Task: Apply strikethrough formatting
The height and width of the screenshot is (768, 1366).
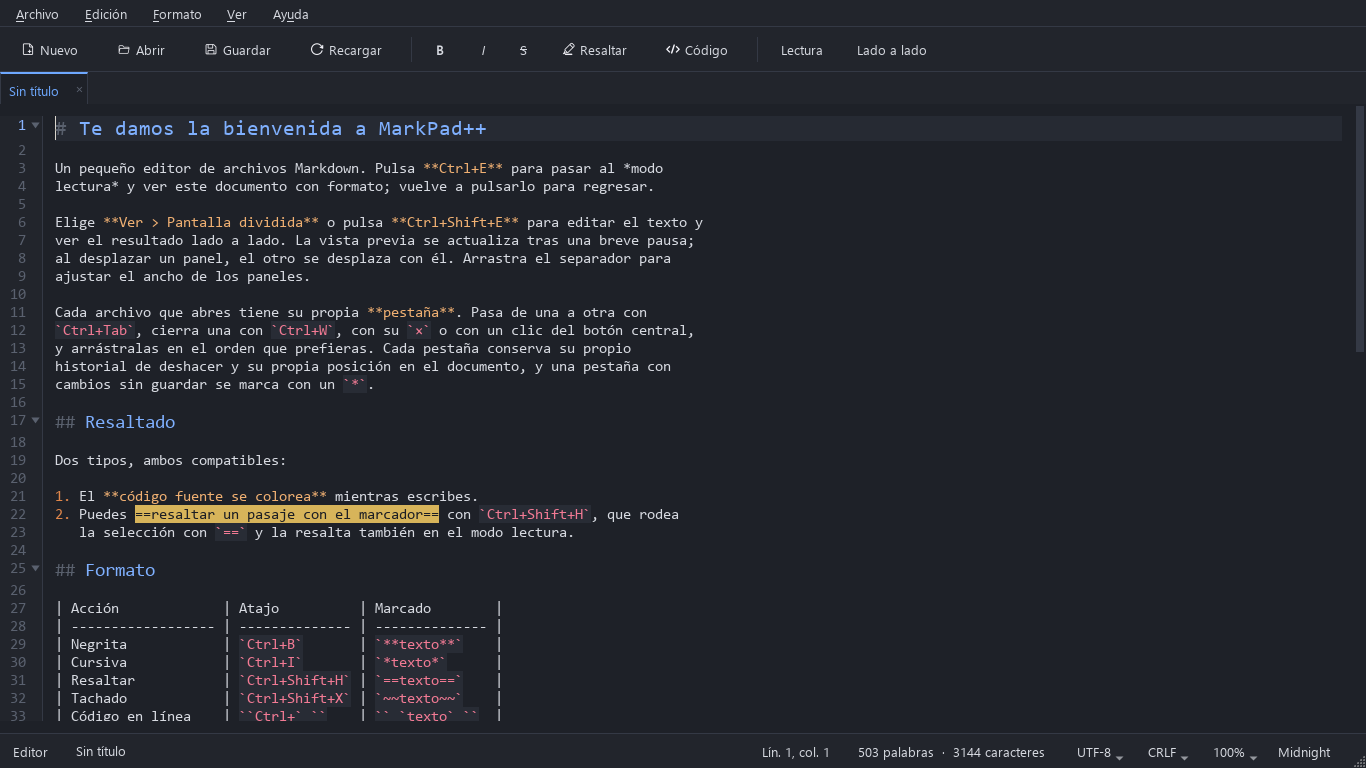Action: [523, 50]
